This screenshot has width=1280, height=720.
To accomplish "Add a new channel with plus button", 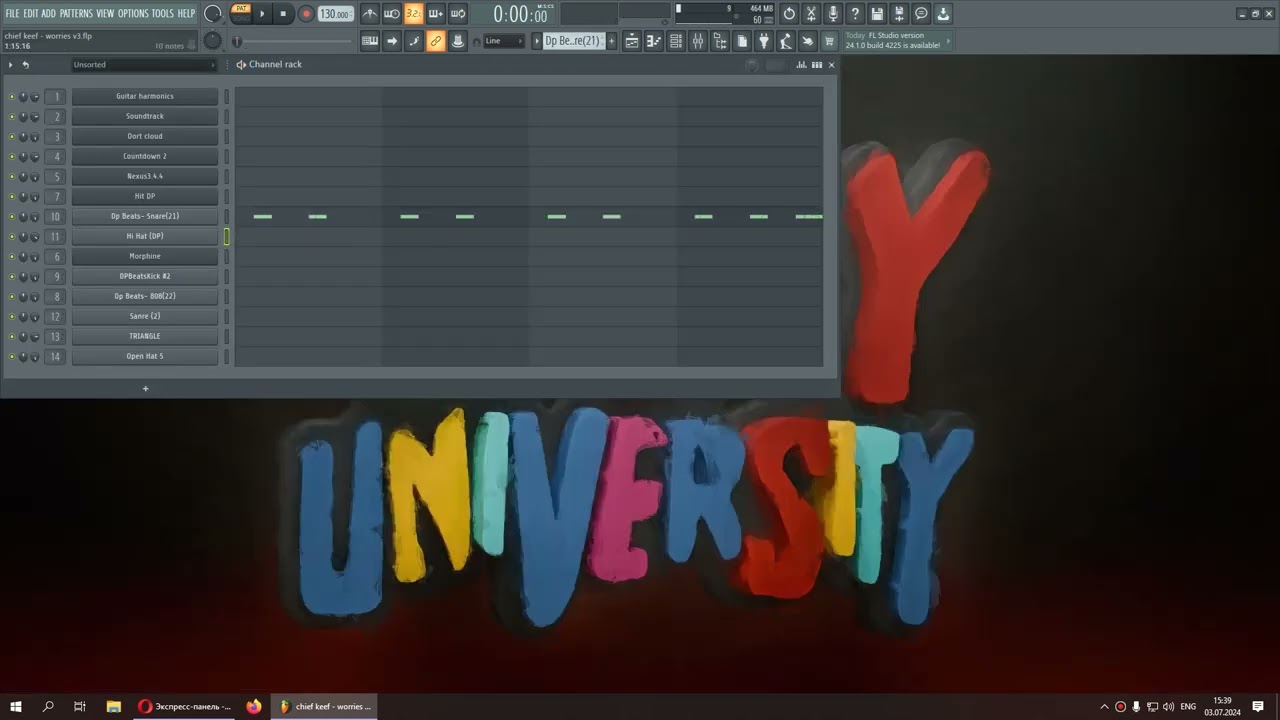I will 145,388.
